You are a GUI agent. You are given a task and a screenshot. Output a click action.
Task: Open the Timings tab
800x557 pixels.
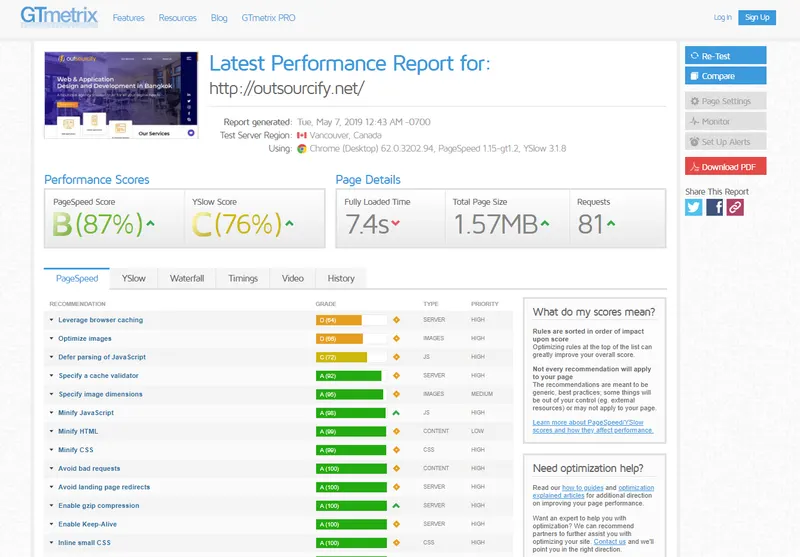click(x=243, y=278)
